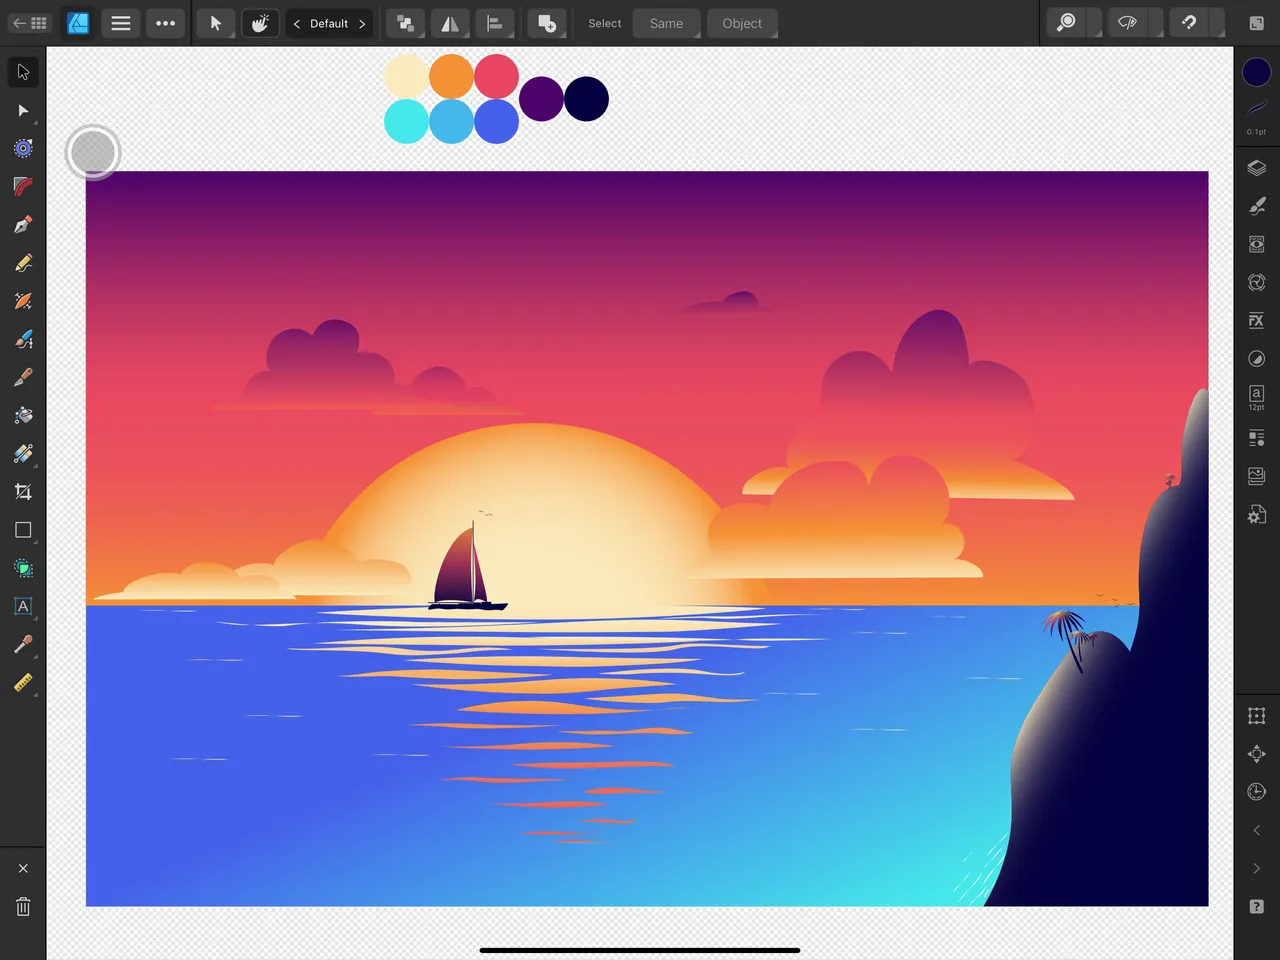Click the cream palette circle

(x=406, y=76)
